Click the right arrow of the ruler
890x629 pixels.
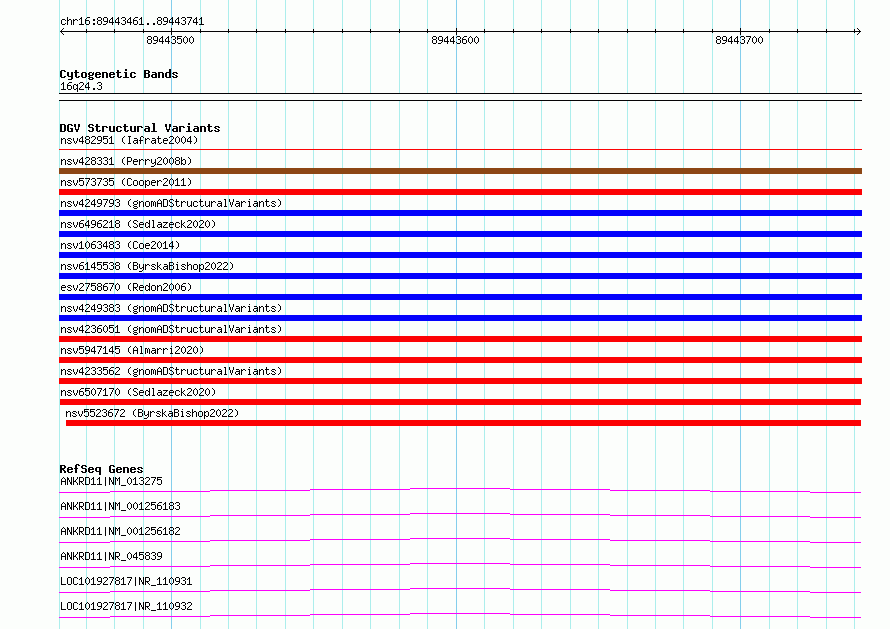point(858,31)
